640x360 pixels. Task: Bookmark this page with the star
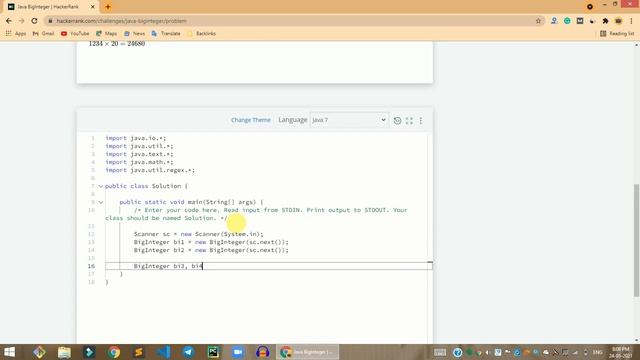pos(538,21)
